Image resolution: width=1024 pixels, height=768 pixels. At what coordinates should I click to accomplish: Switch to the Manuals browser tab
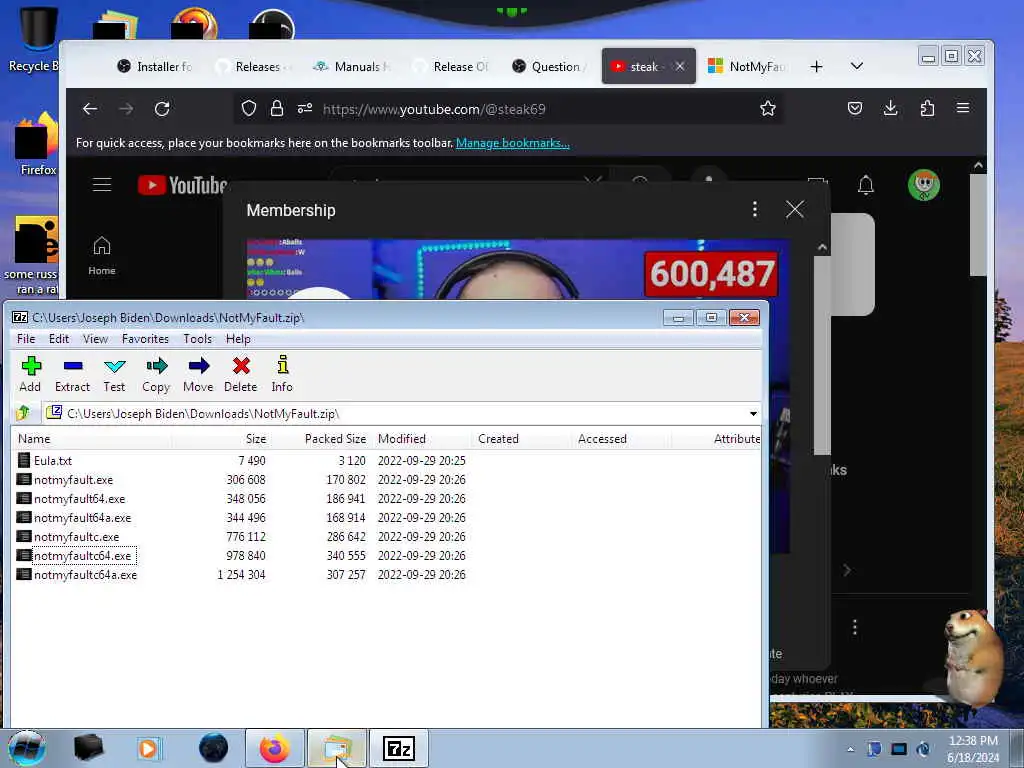point(353,67)
